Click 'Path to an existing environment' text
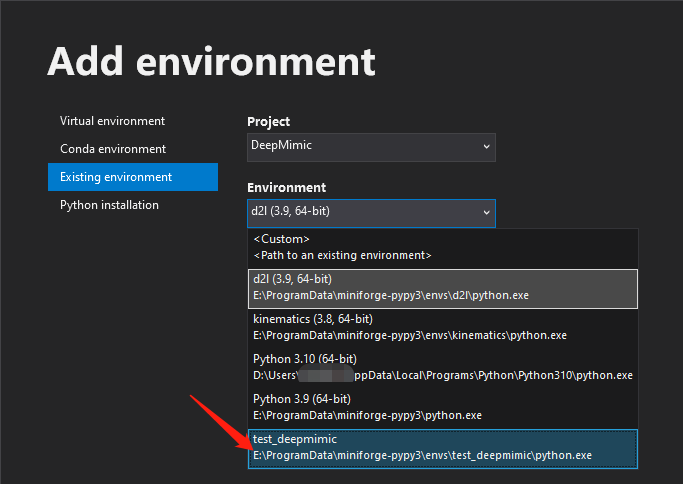The image size is (683, 484). coord(342,255)
